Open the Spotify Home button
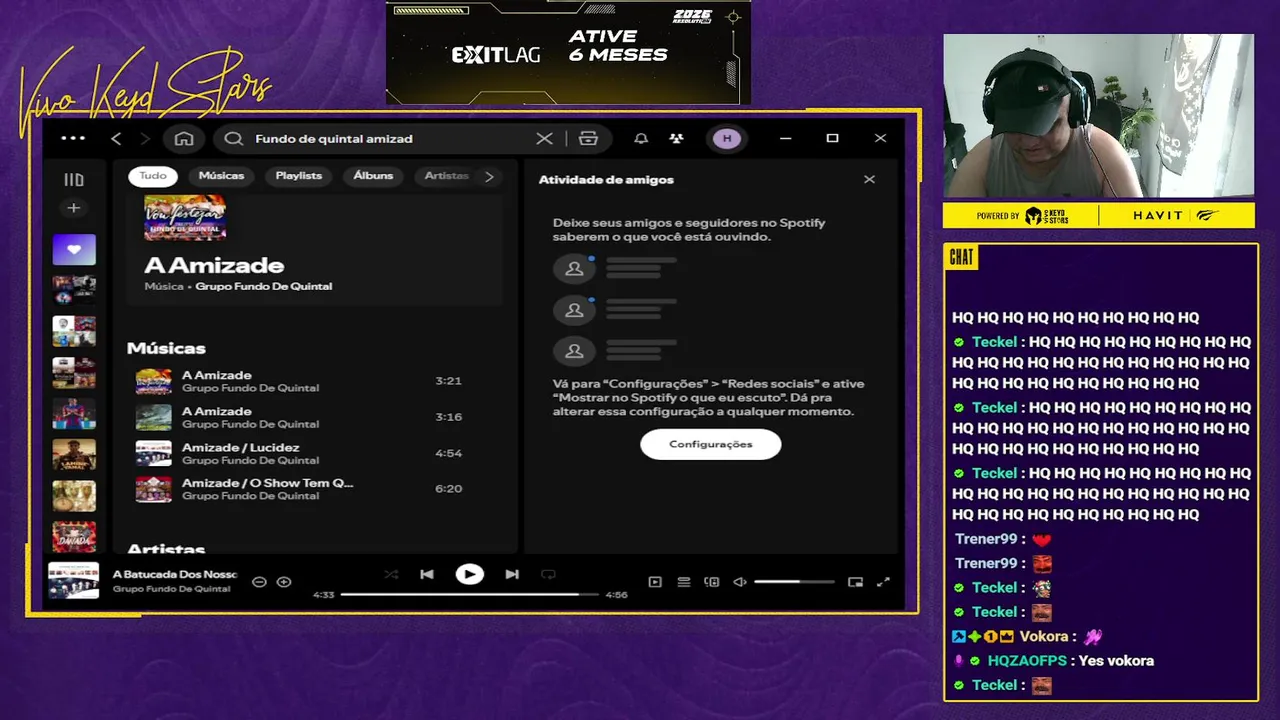The width and height of the screenshot is (1280, 720). point(184,138)
